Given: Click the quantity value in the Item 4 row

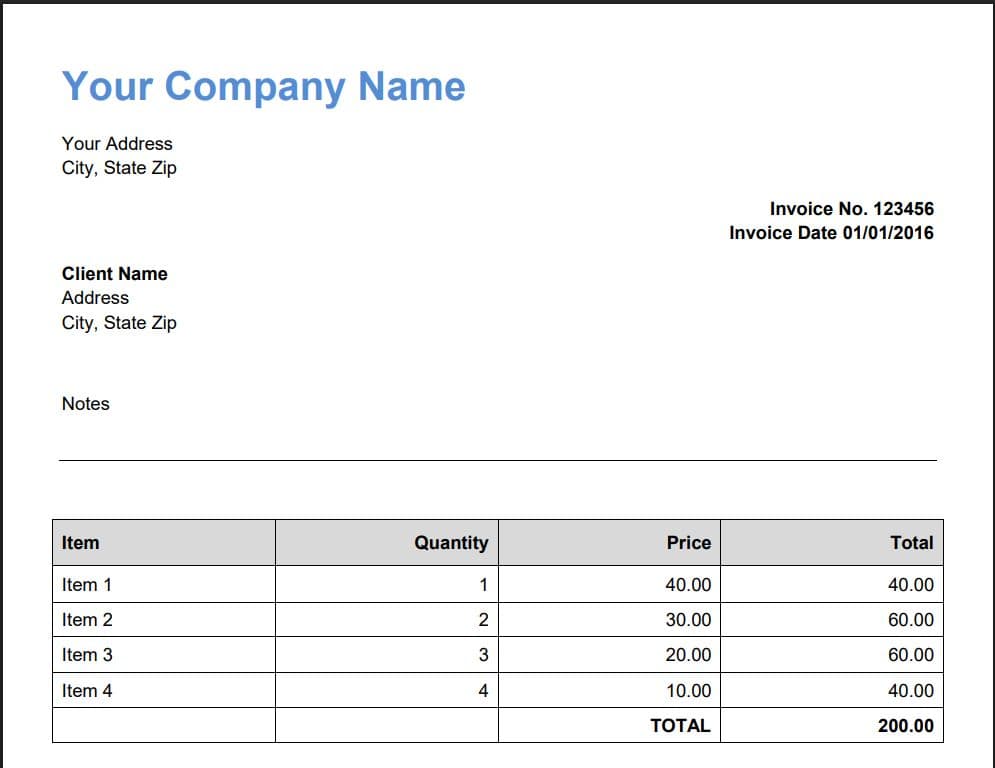Looking at the screenshot, I should pos(483,691).
